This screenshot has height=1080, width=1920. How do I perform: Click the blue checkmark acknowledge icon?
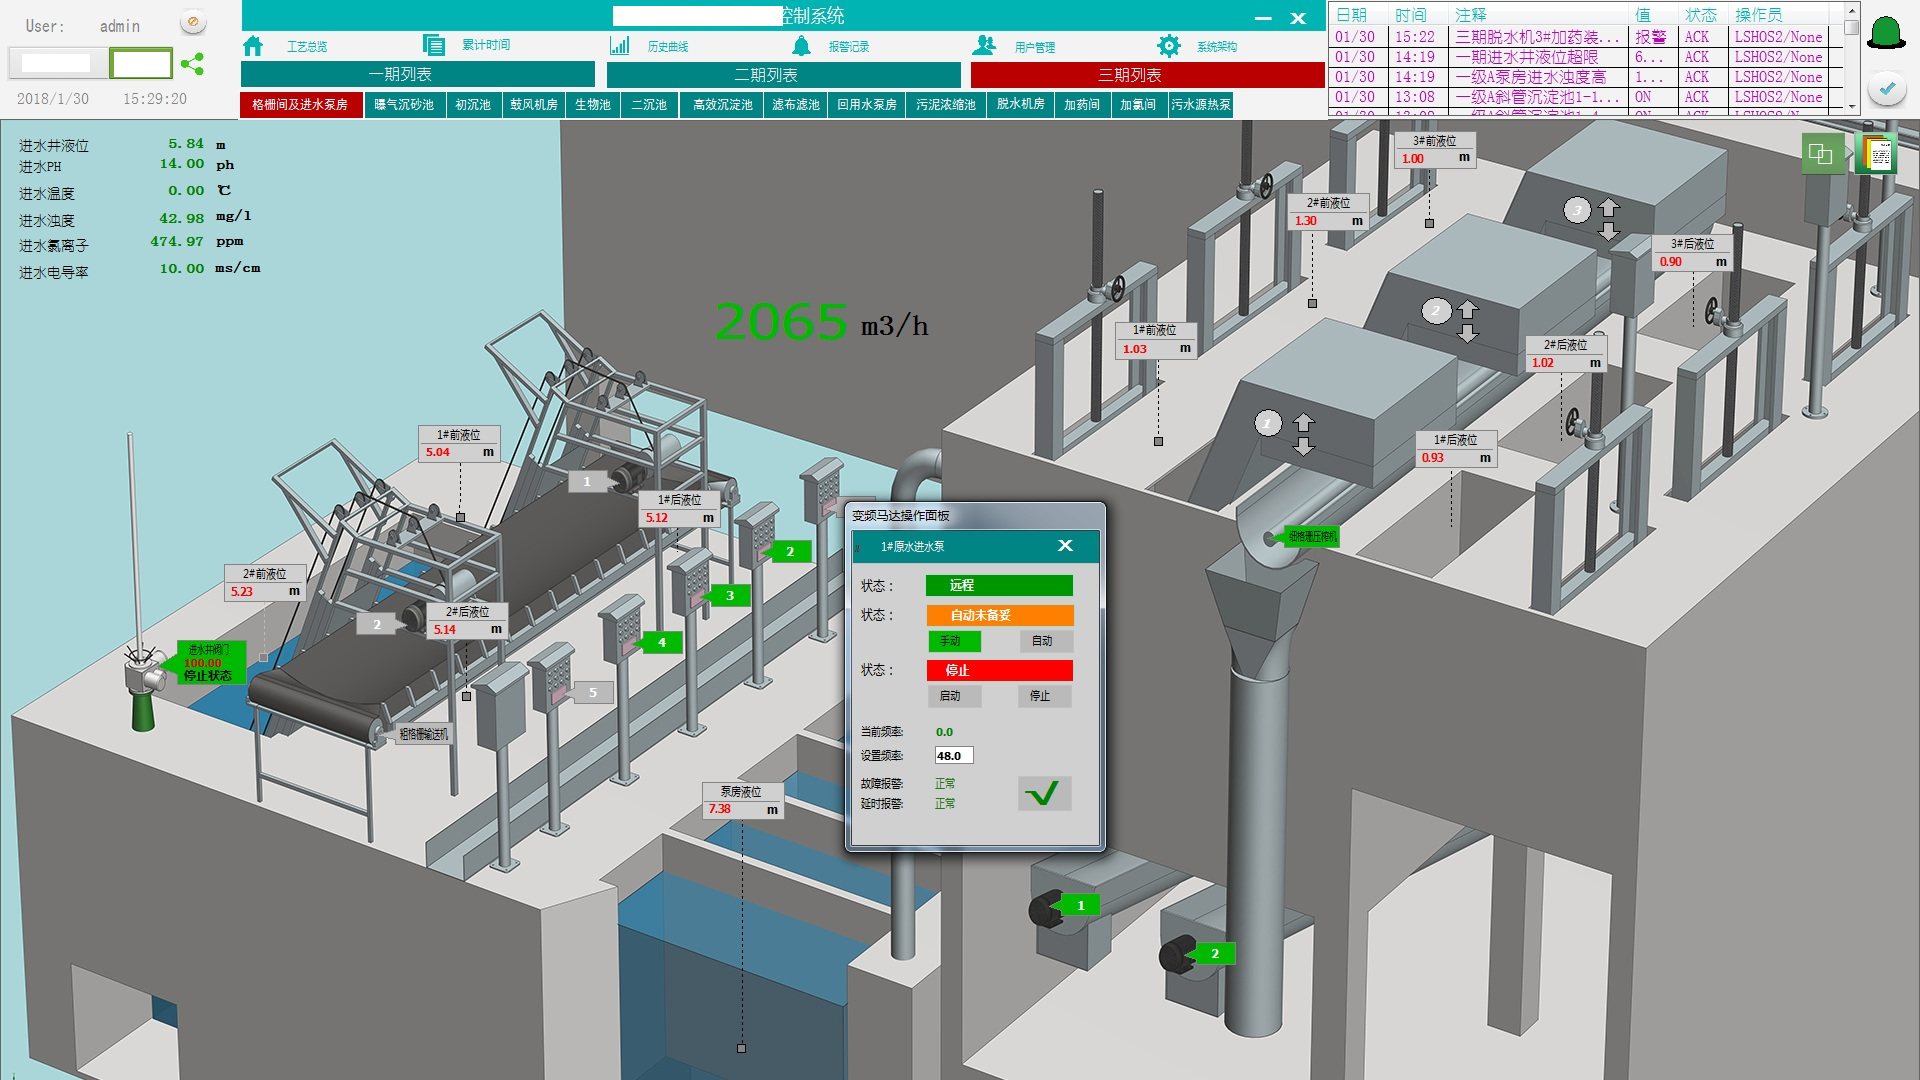[1887, 88]
